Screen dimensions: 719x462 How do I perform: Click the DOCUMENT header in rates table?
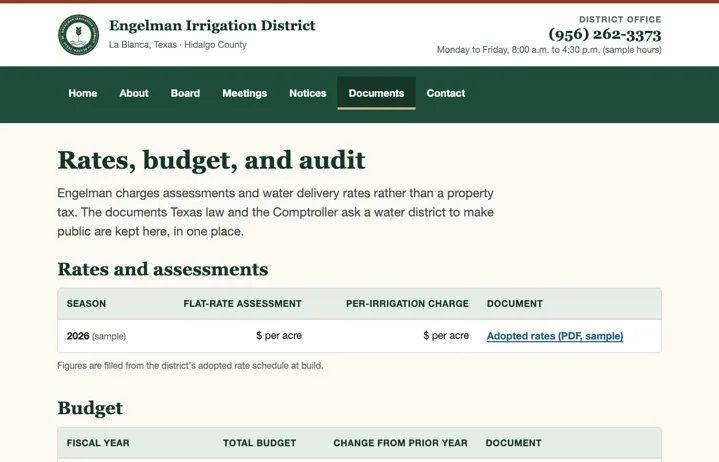coord(514,303)
